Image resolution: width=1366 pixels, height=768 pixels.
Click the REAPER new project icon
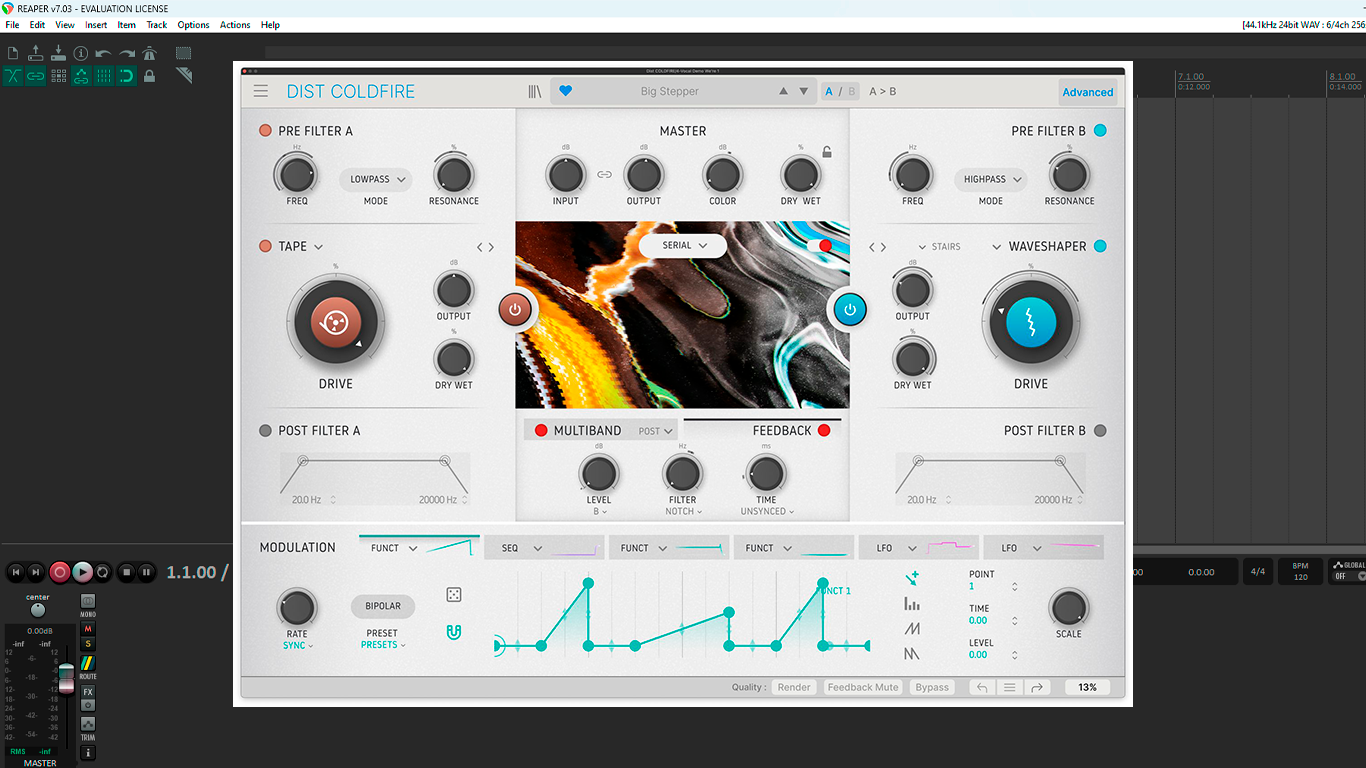[13, 53]
